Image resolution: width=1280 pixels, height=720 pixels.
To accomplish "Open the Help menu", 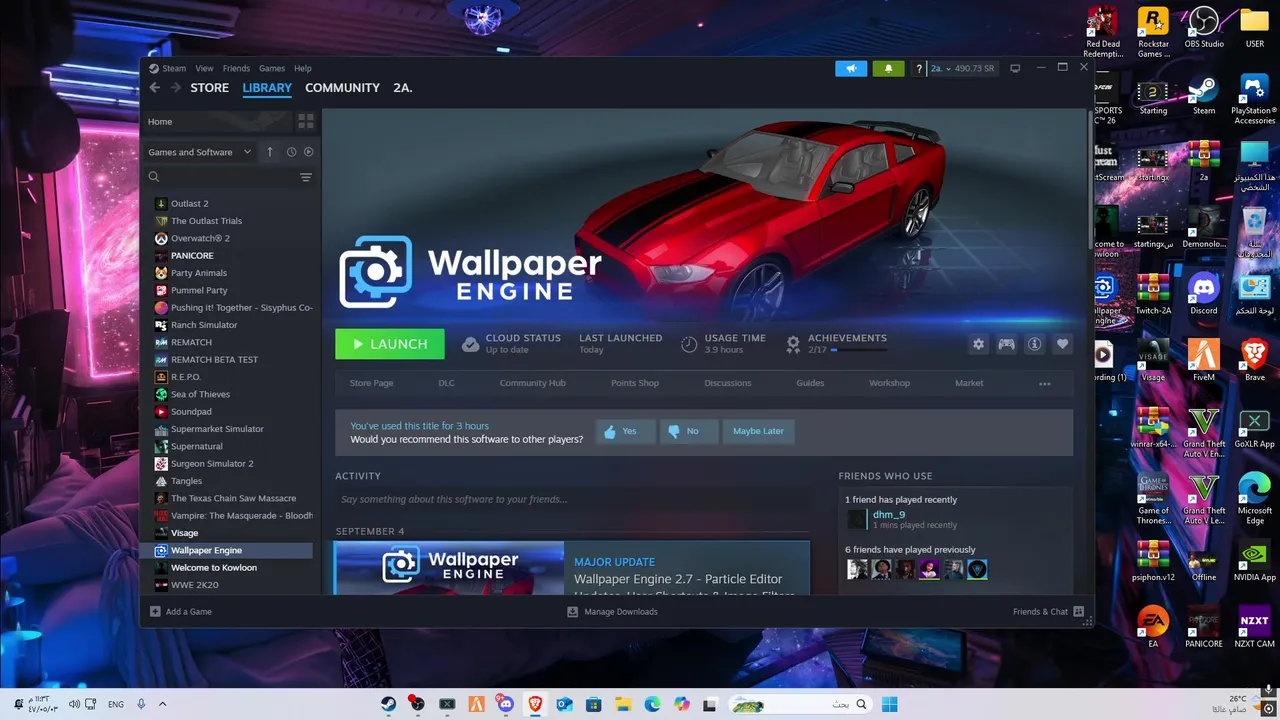I will tap(303, 68).
